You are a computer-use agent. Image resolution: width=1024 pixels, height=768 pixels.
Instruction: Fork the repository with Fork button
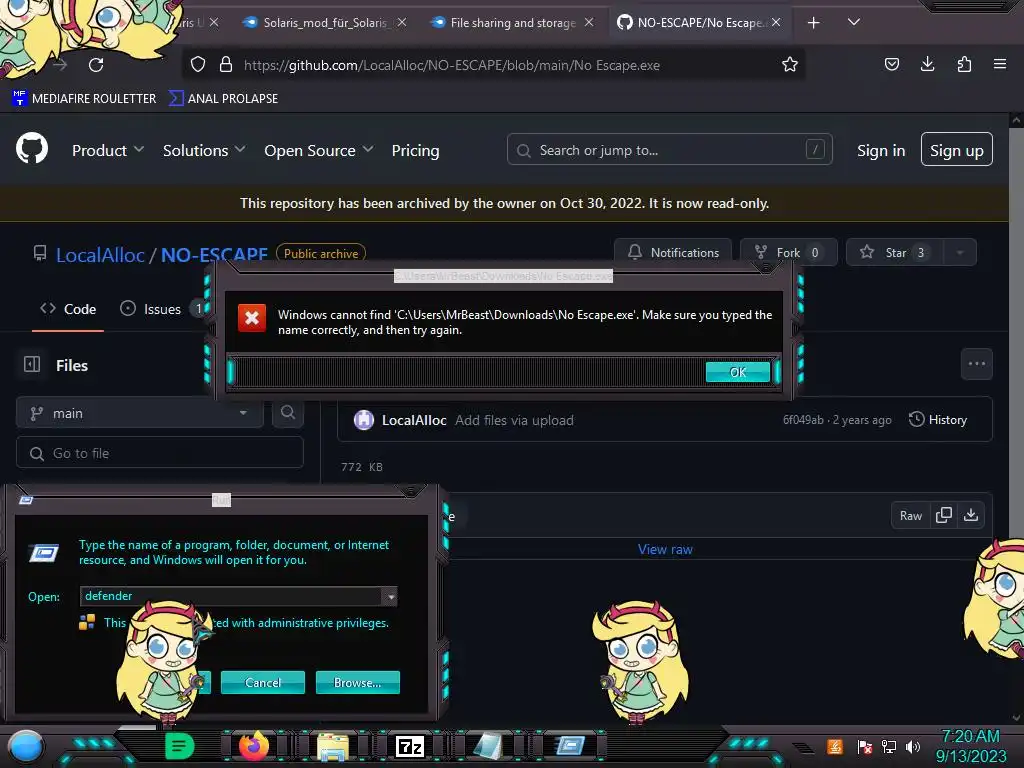point(788,252)
